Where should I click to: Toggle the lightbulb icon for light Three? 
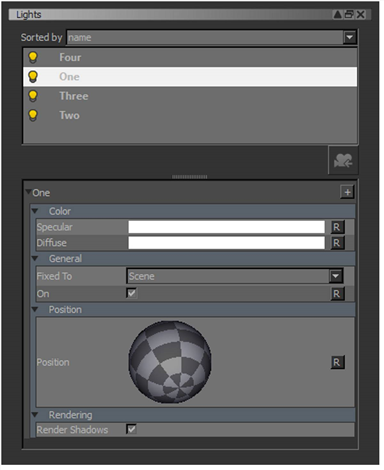point(33,96)
